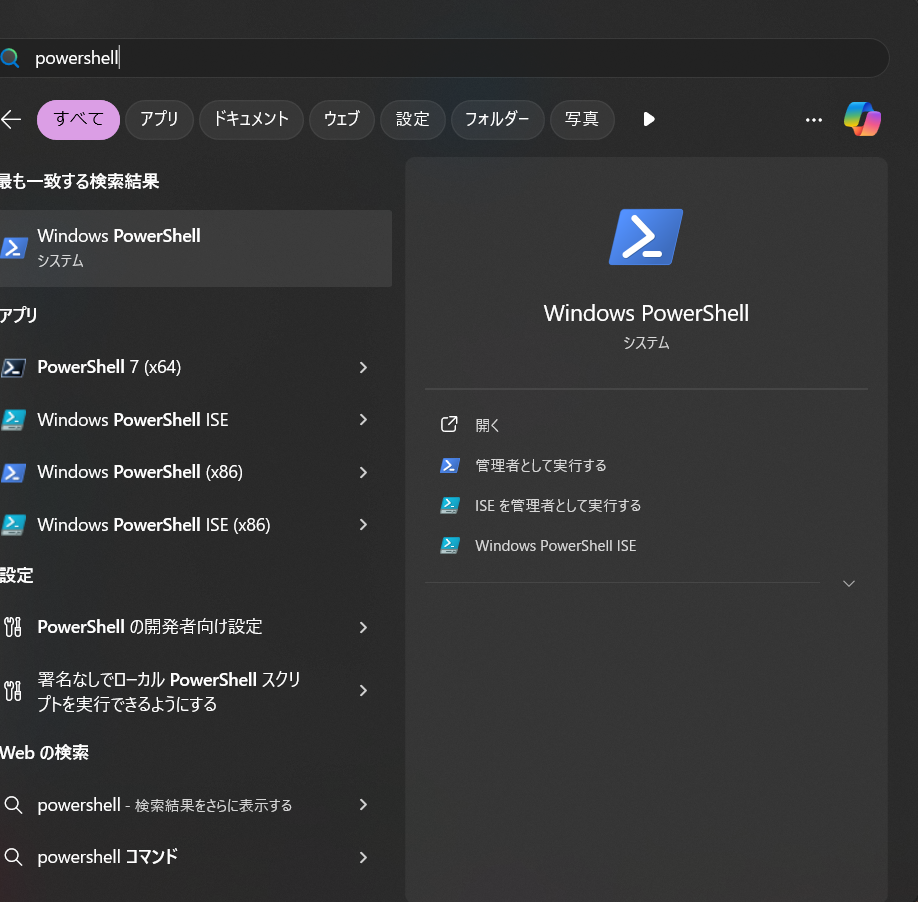
Task: Open the three-dot more options menu
Action: pos(813,120)
